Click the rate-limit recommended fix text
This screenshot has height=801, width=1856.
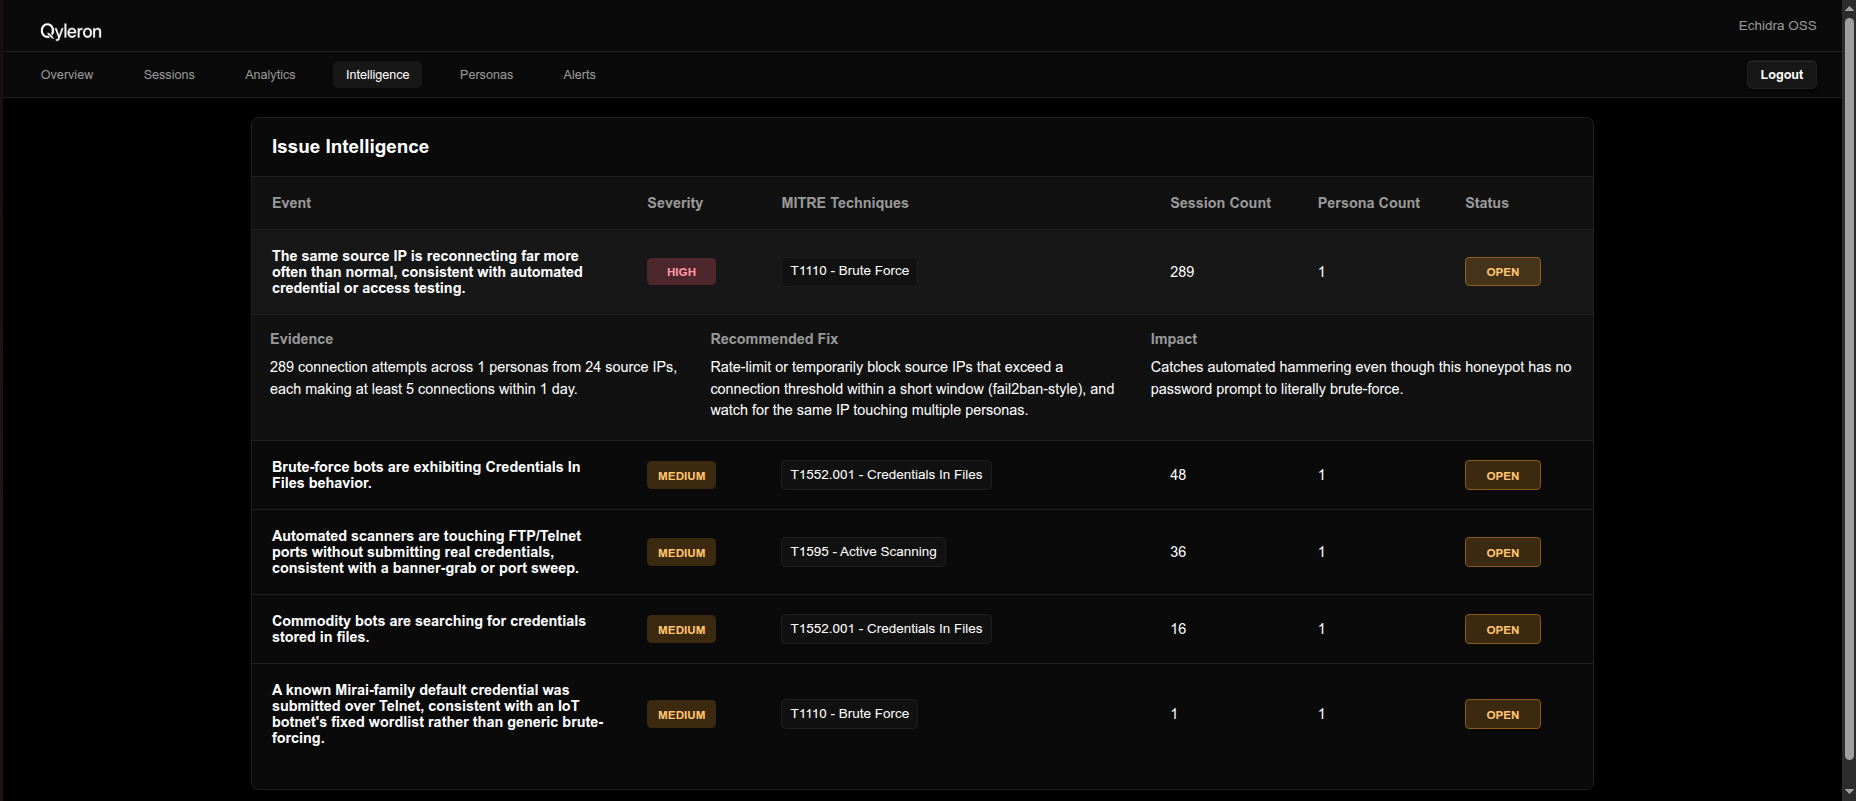[912, 389]
